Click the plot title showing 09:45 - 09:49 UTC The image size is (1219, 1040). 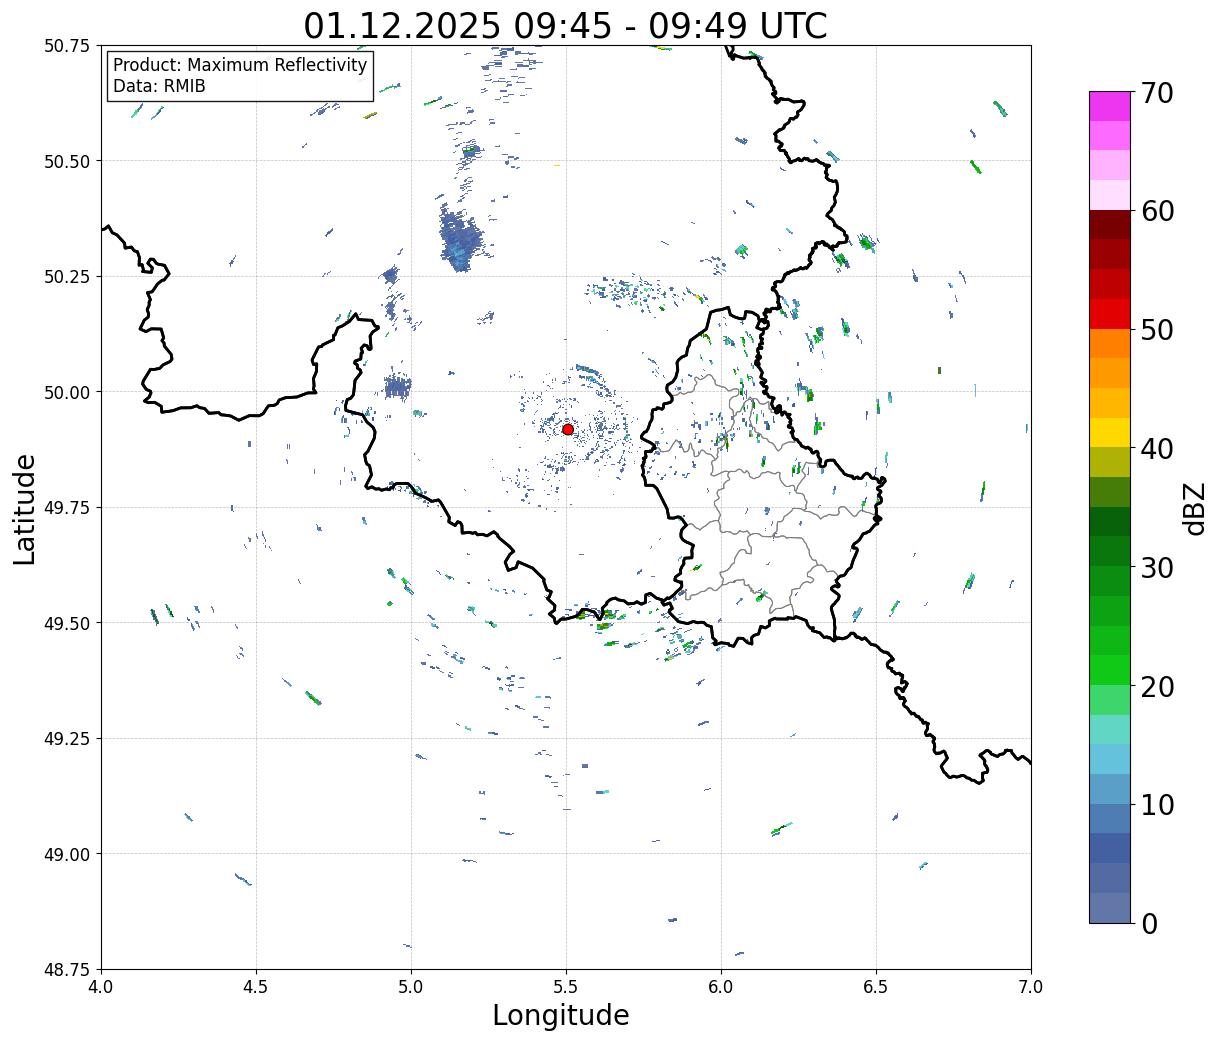tap(566, 26)
